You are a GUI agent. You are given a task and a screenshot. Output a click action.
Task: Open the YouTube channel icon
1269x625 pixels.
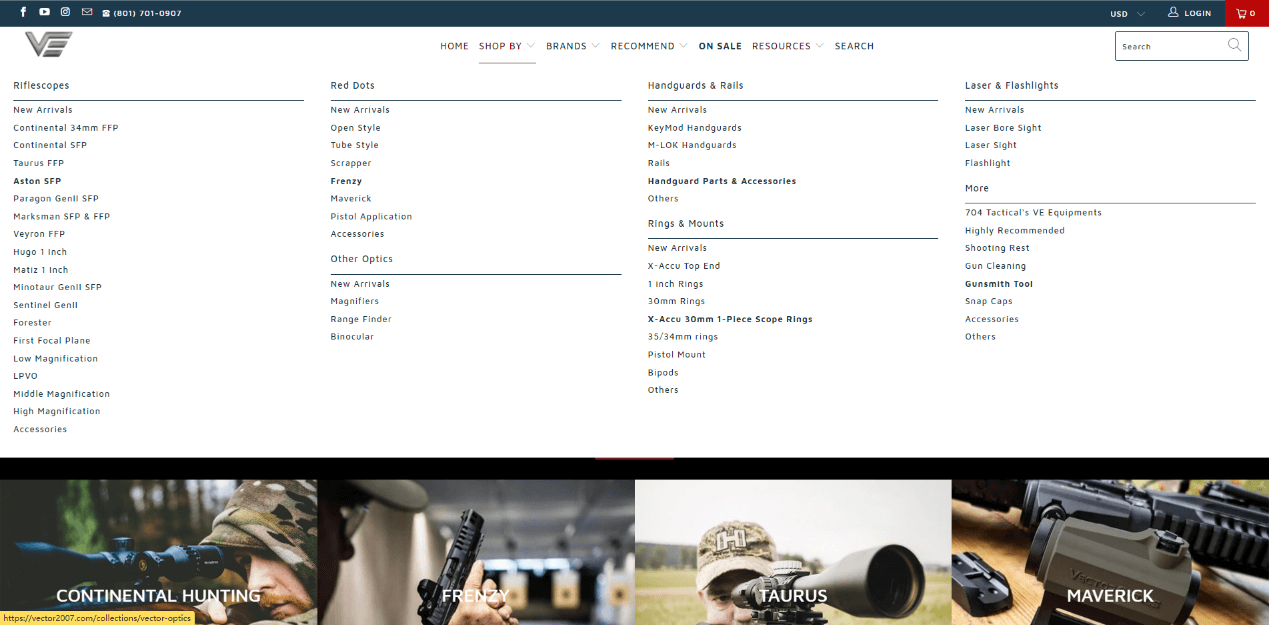(44, 13)
